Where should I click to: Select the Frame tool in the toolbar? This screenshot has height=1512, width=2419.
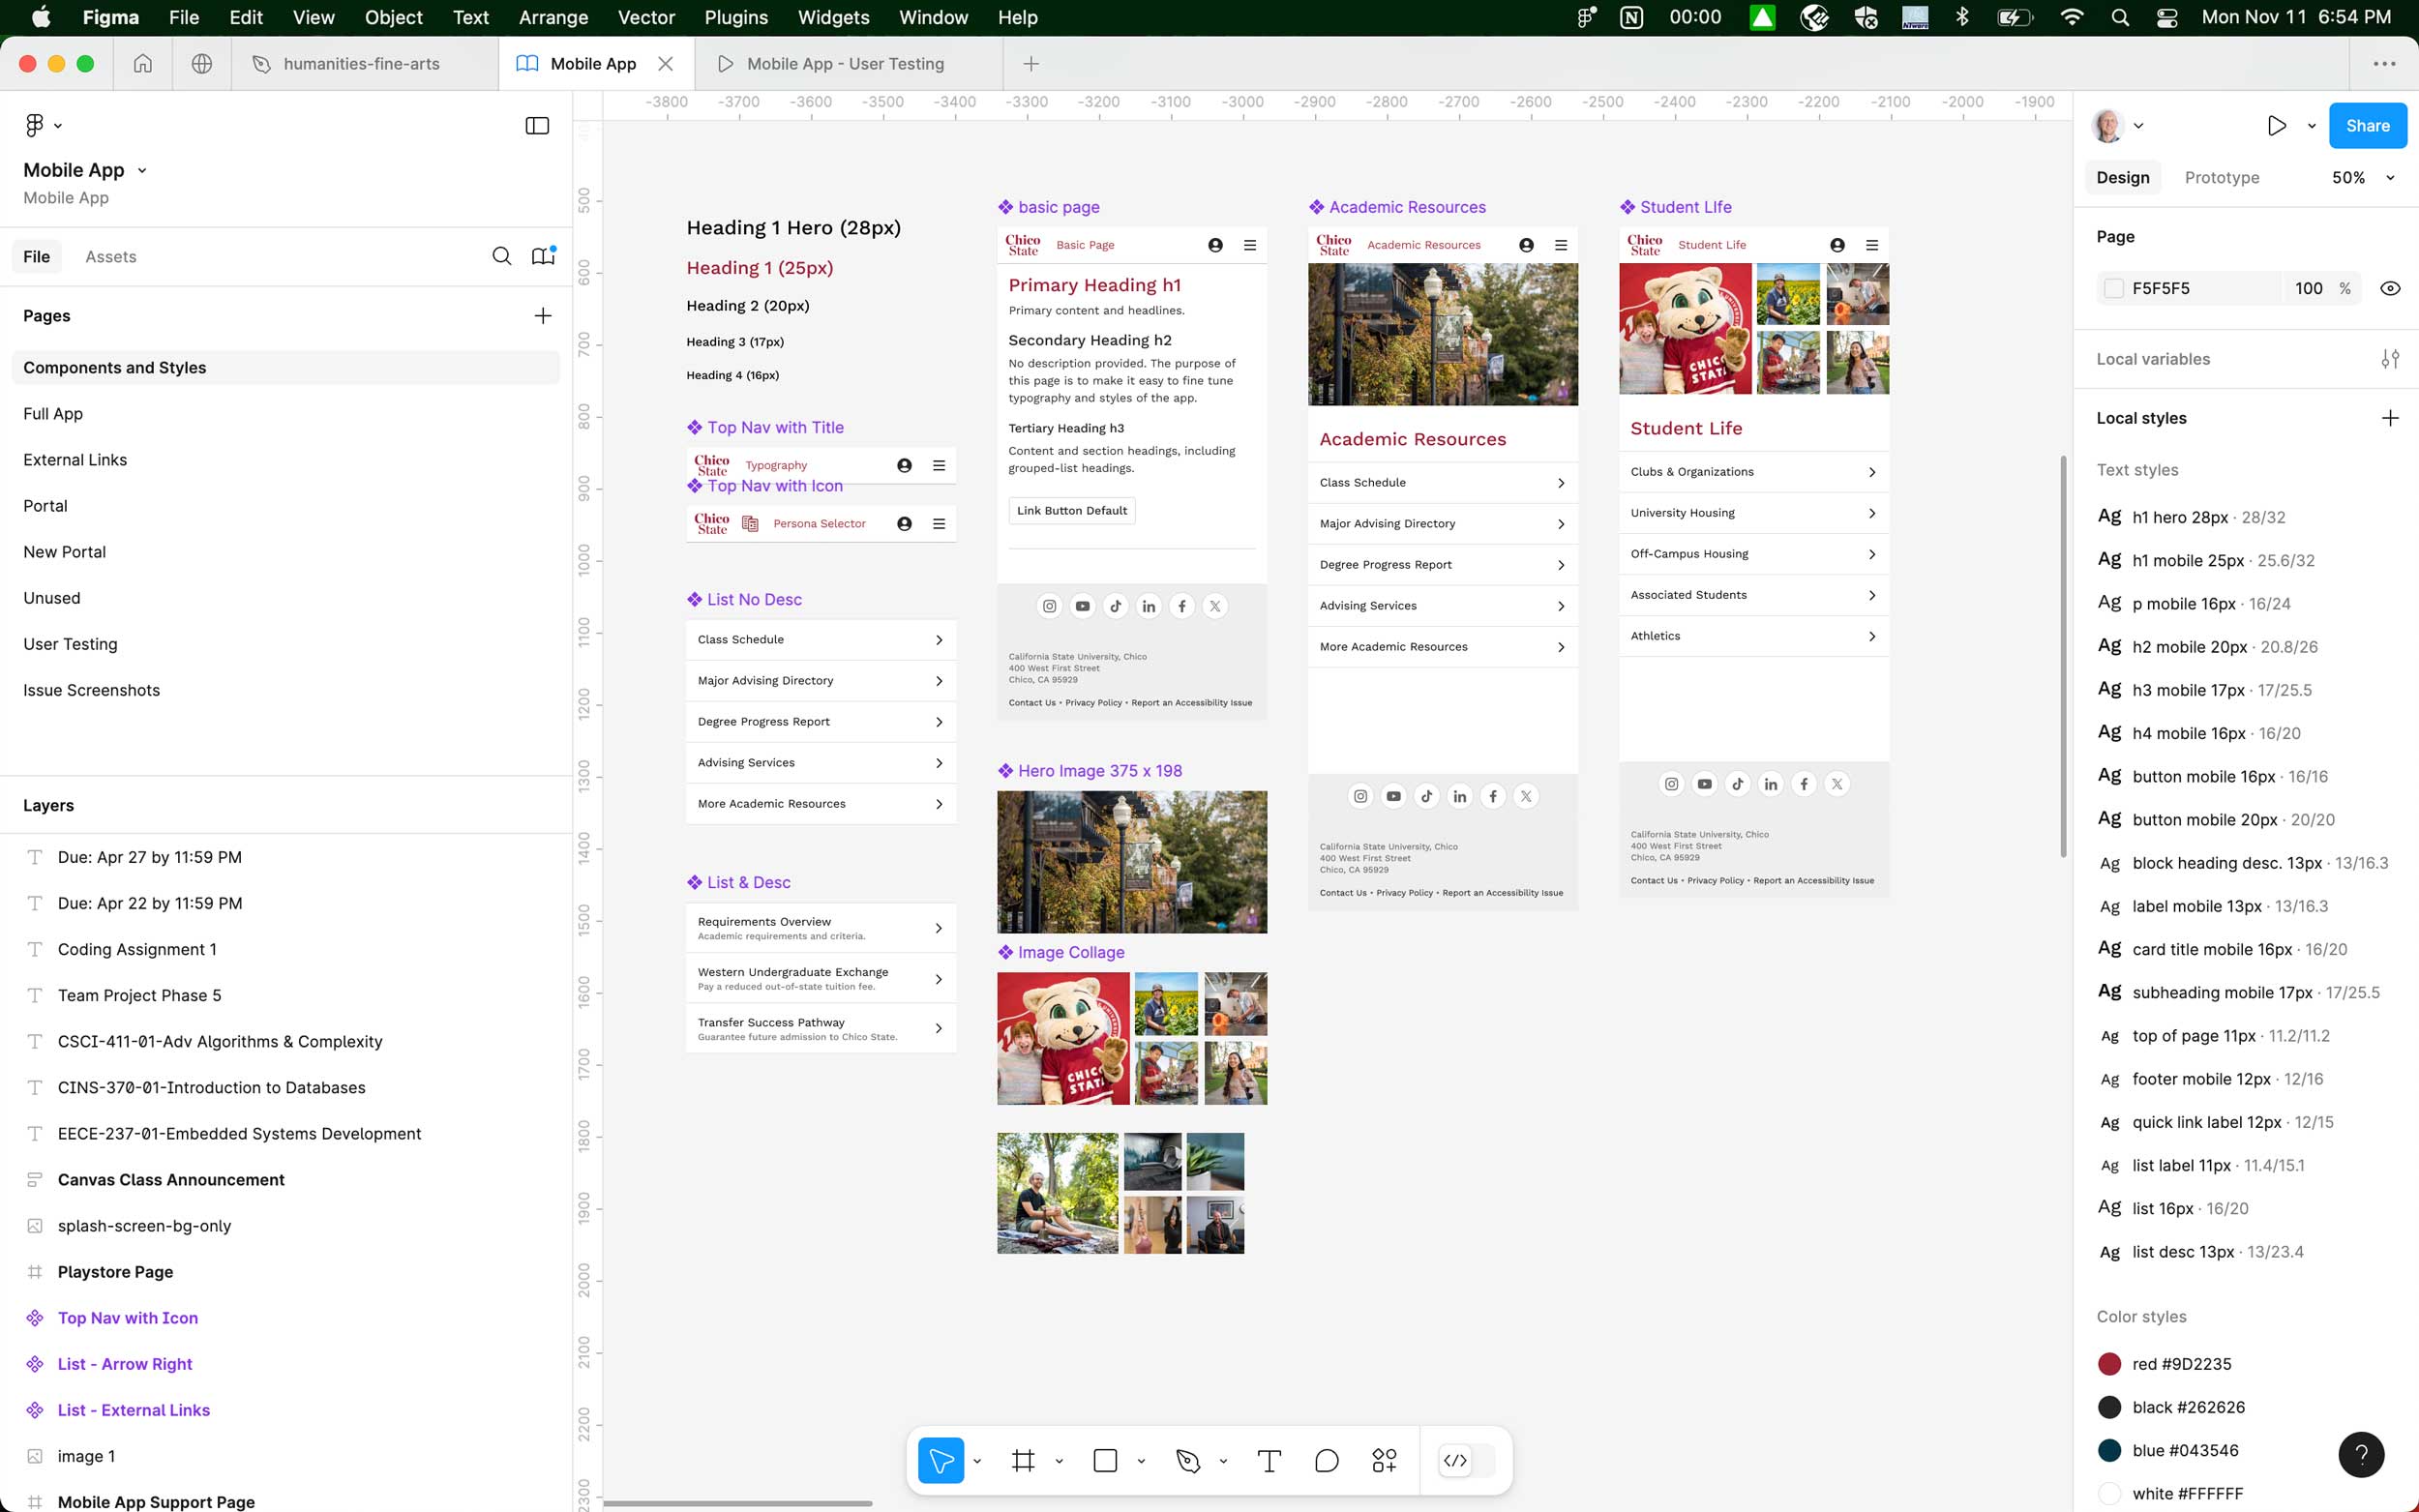pos(1022,1460)
